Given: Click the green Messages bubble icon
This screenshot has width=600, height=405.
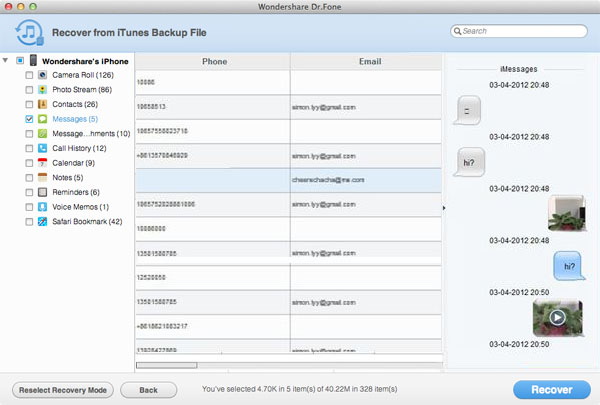Looking at the screenshot, I should (x=42, y=119).
